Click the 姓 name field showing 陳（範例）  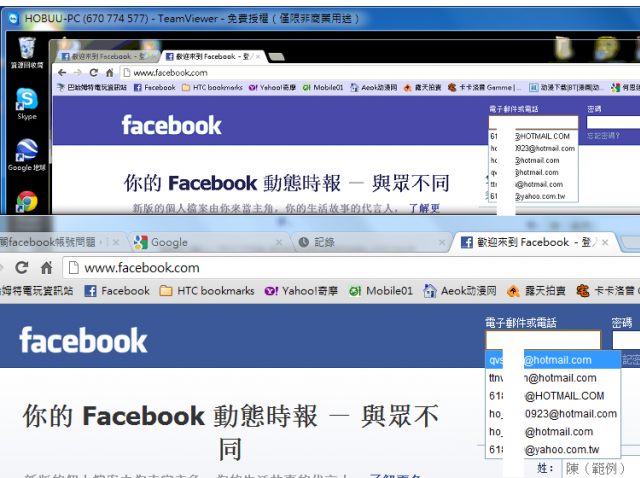coord(601,468)
